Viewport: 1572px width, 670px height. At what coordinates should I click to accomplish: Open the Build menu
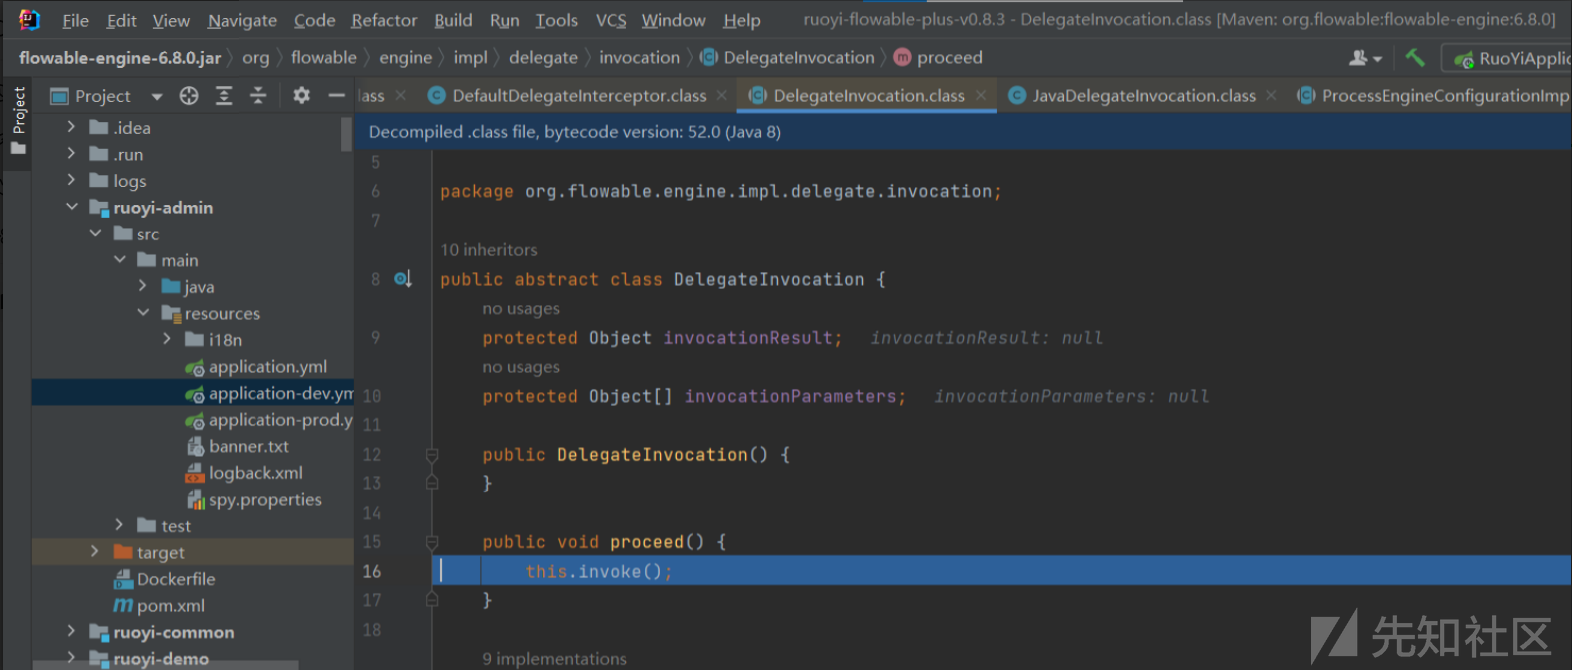[x=453, y=20]
